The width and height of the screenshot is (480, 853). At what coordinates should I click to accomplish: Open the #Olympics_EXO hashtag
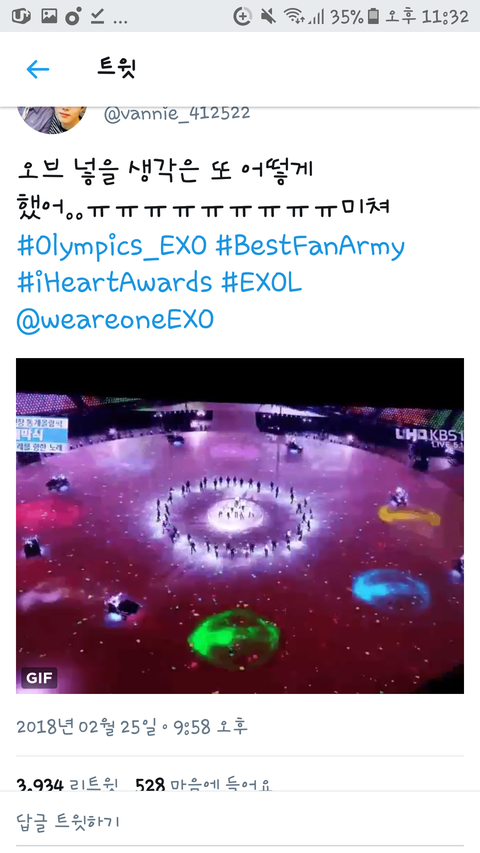[x=112, y=246]
